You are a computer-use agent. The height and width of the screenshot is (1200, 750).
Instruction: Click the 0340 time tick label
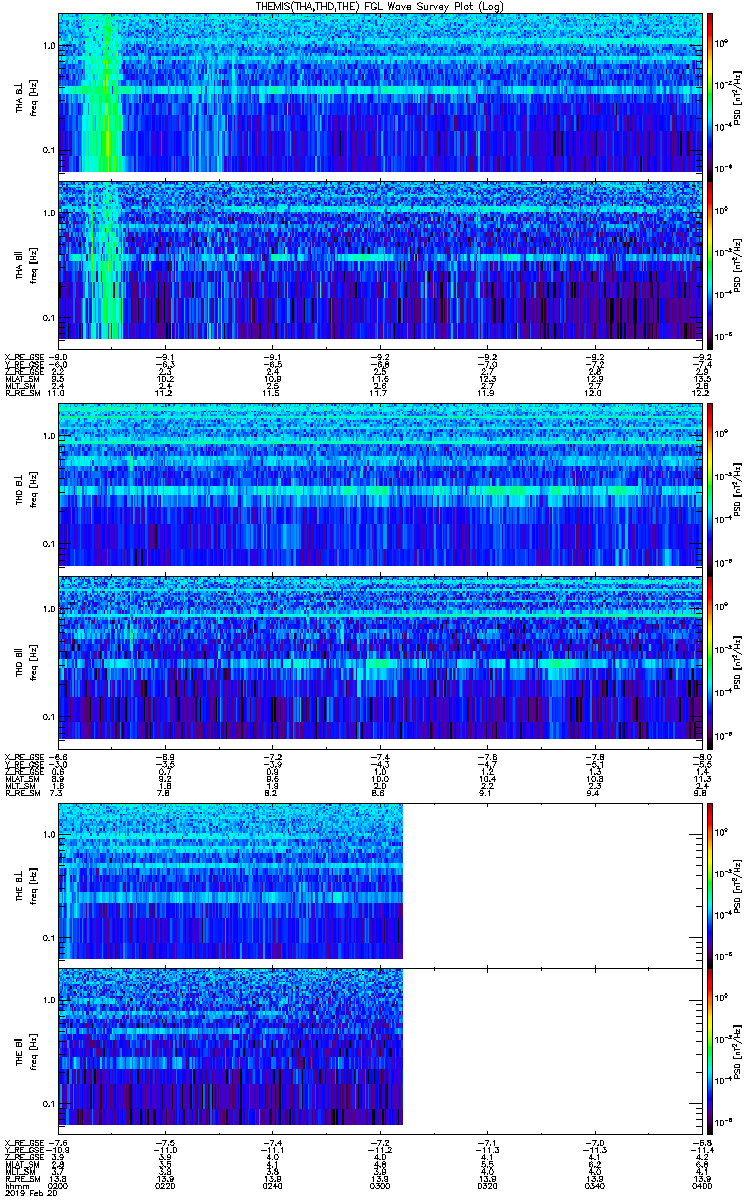click(594, 1185)
